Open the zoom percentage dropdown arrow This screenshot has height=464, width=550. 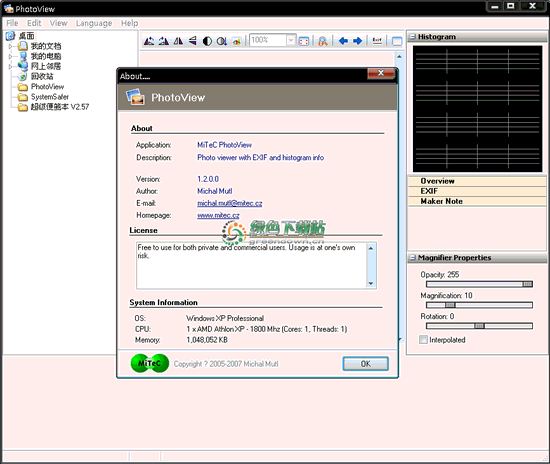click(291, 40)
